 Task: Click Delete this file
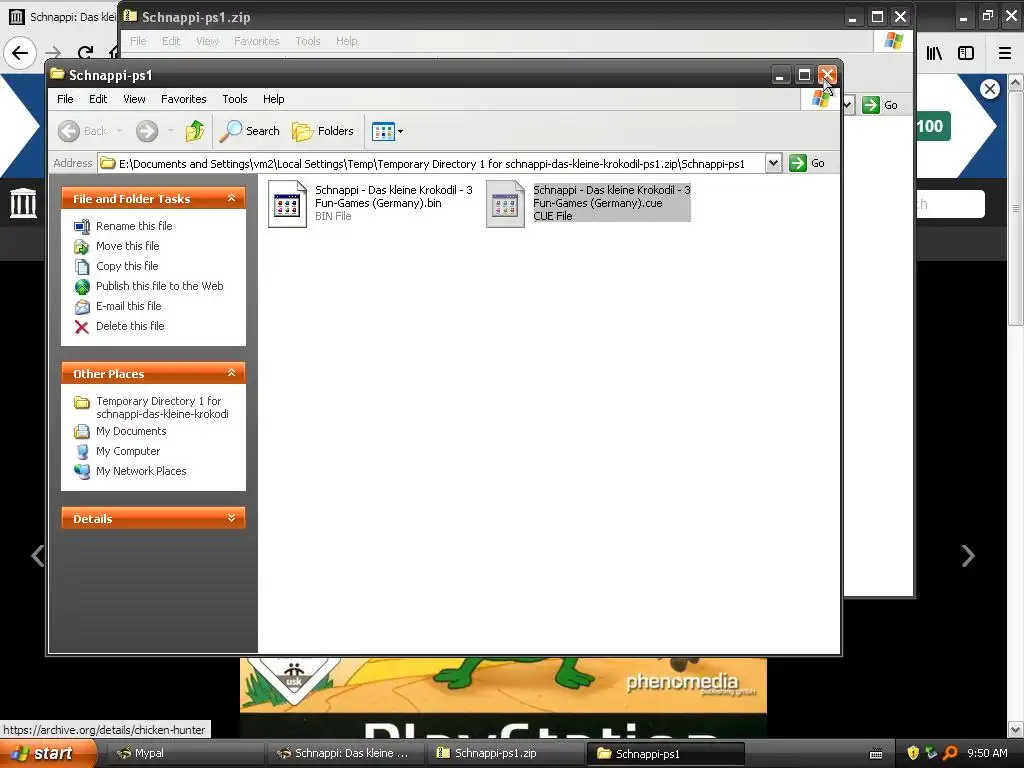(x=130, y=326)
